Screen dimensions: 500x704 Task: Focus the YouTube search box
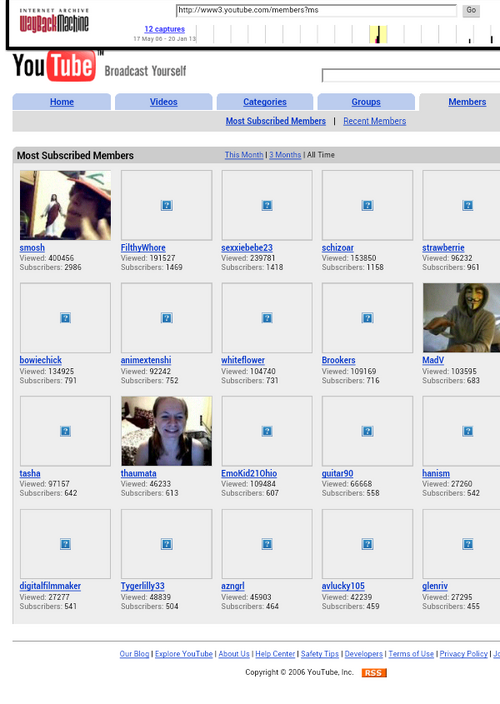[411, 75]
